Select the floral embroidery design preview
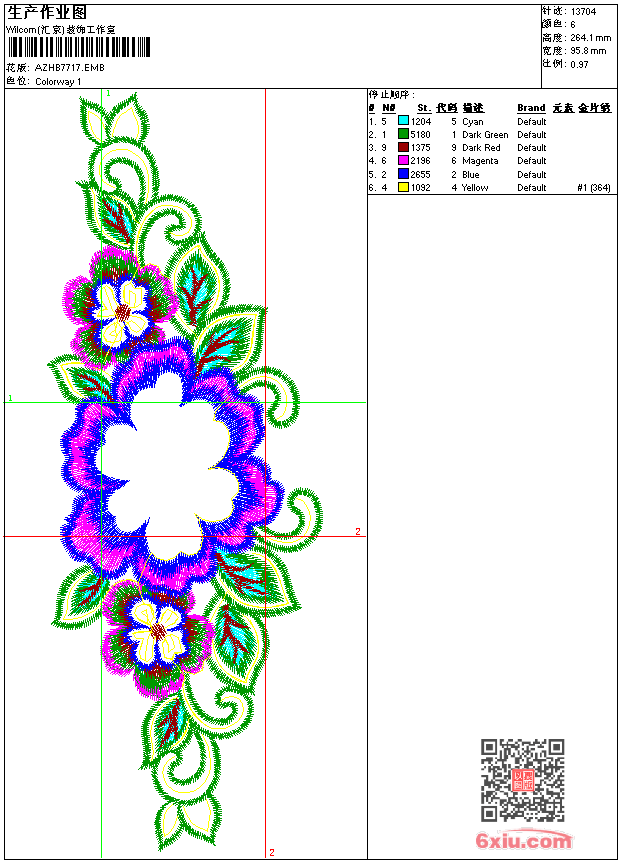The image size is (620, 860). tap(186, 470)
